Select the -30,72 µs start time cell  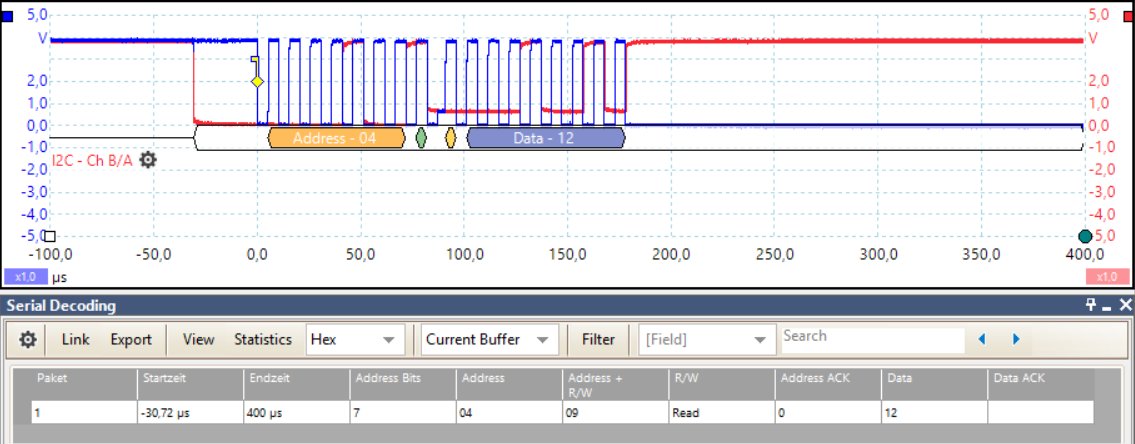tap(190, 413)
